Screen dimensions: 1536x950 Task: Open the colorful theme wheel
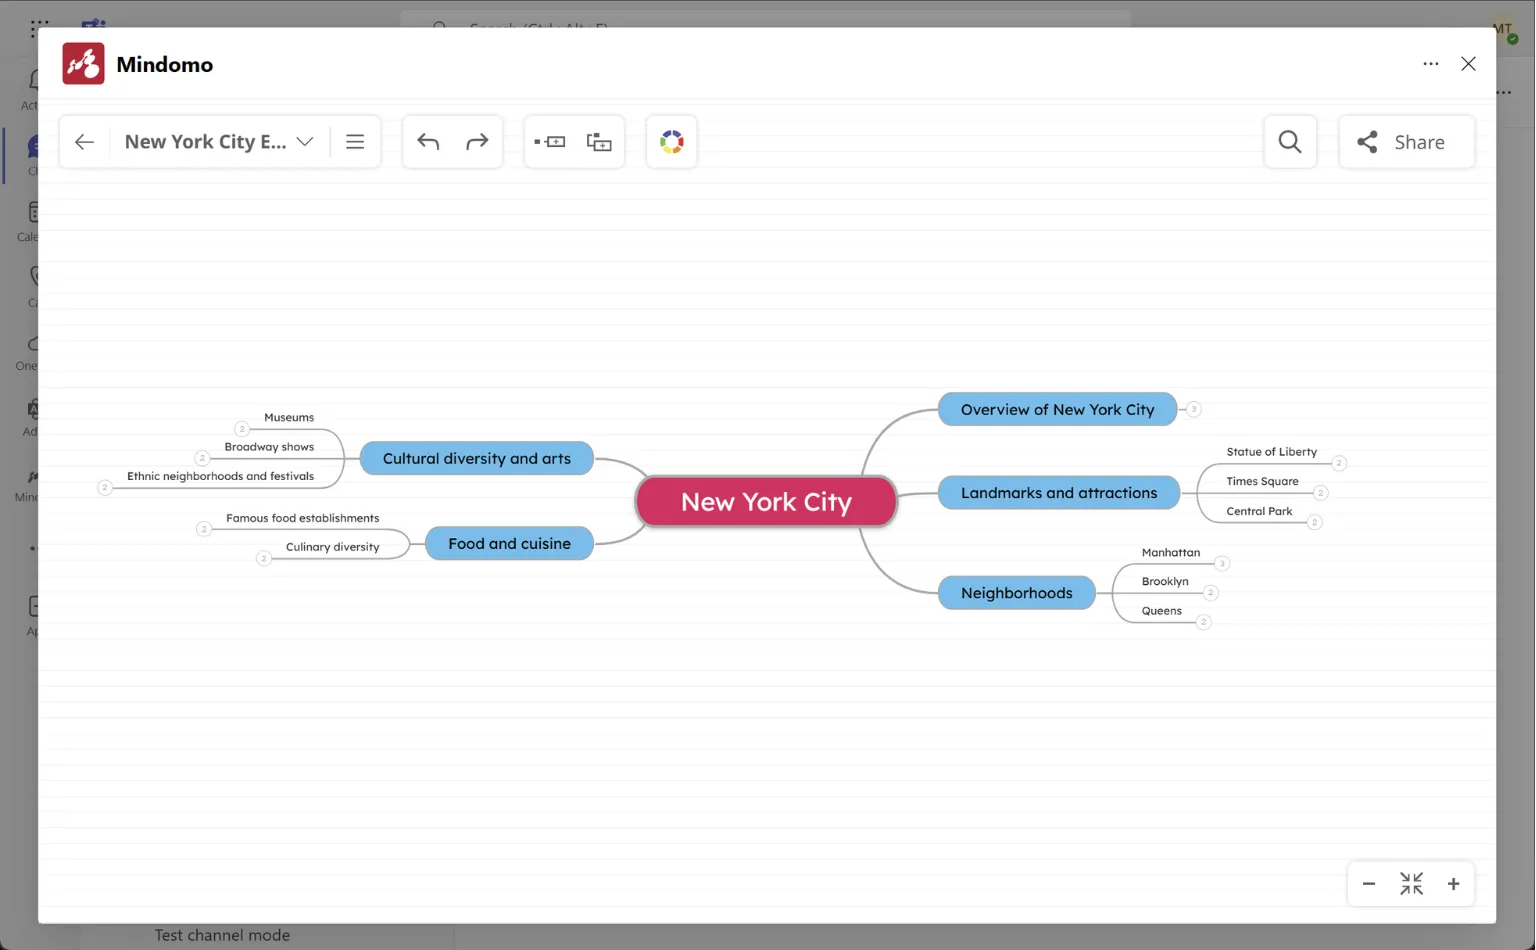672,142
